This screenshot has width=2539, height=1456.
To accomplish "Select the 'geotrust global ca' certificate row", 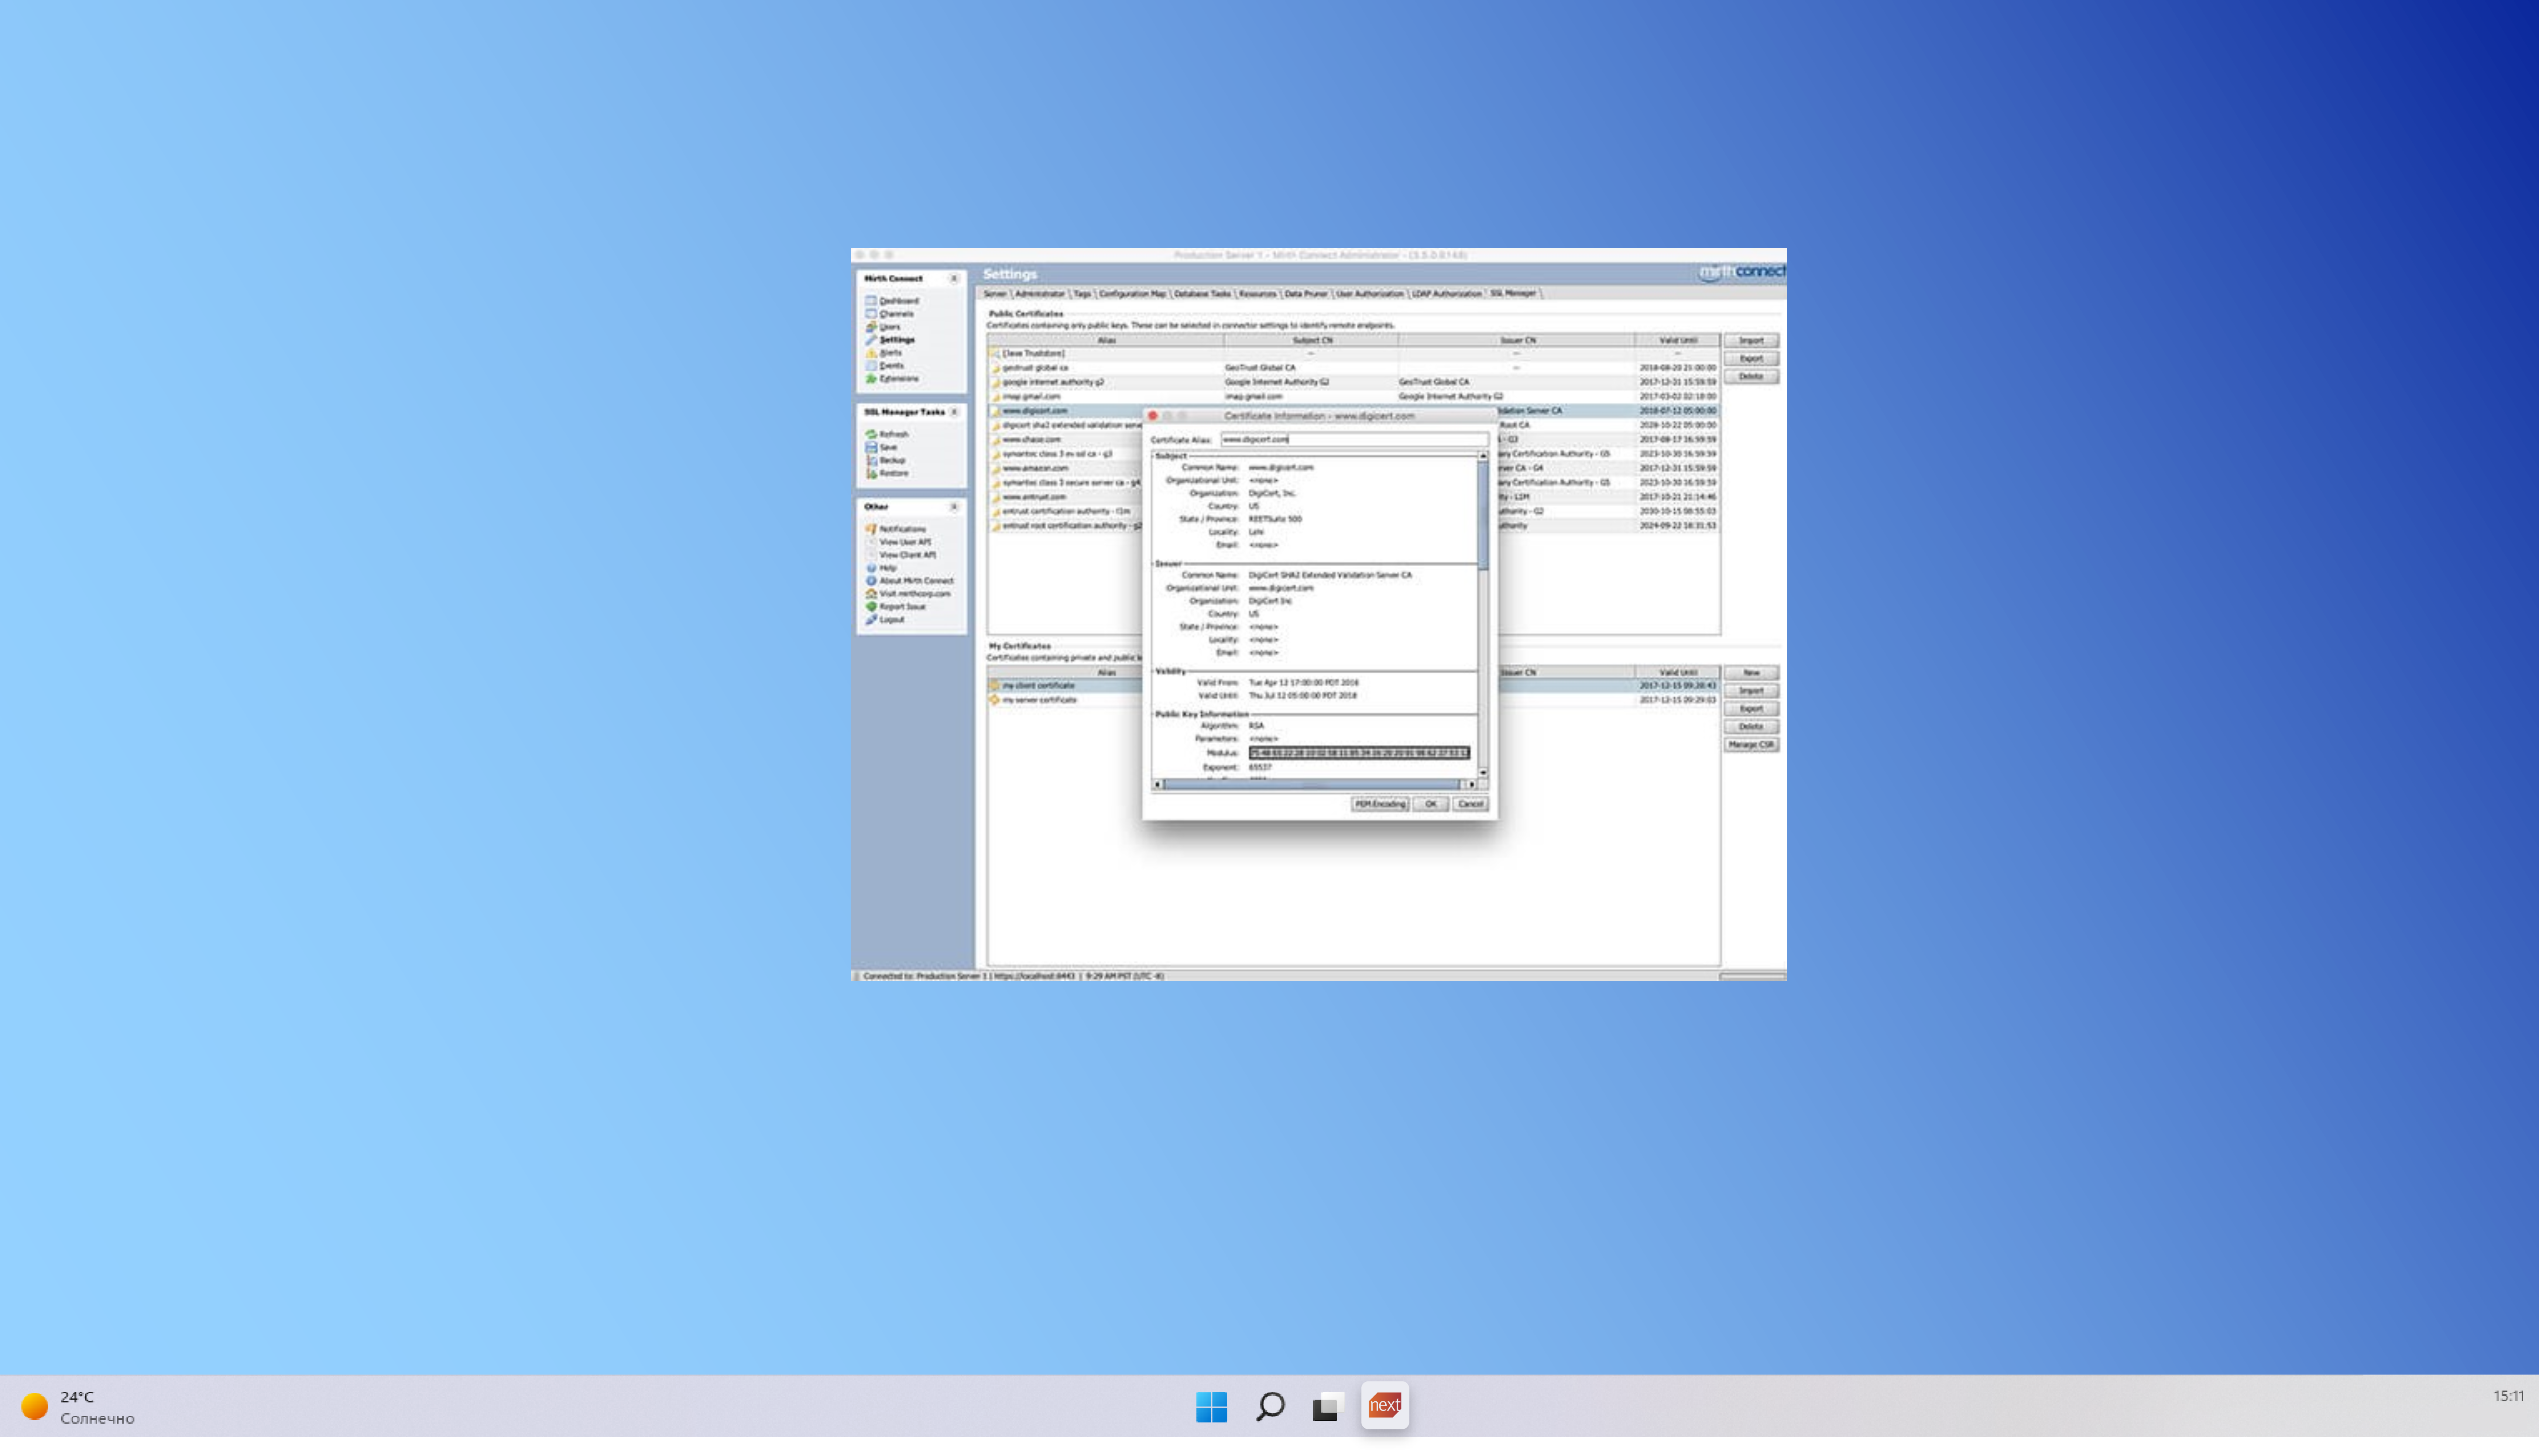I will click(1353, 368).
